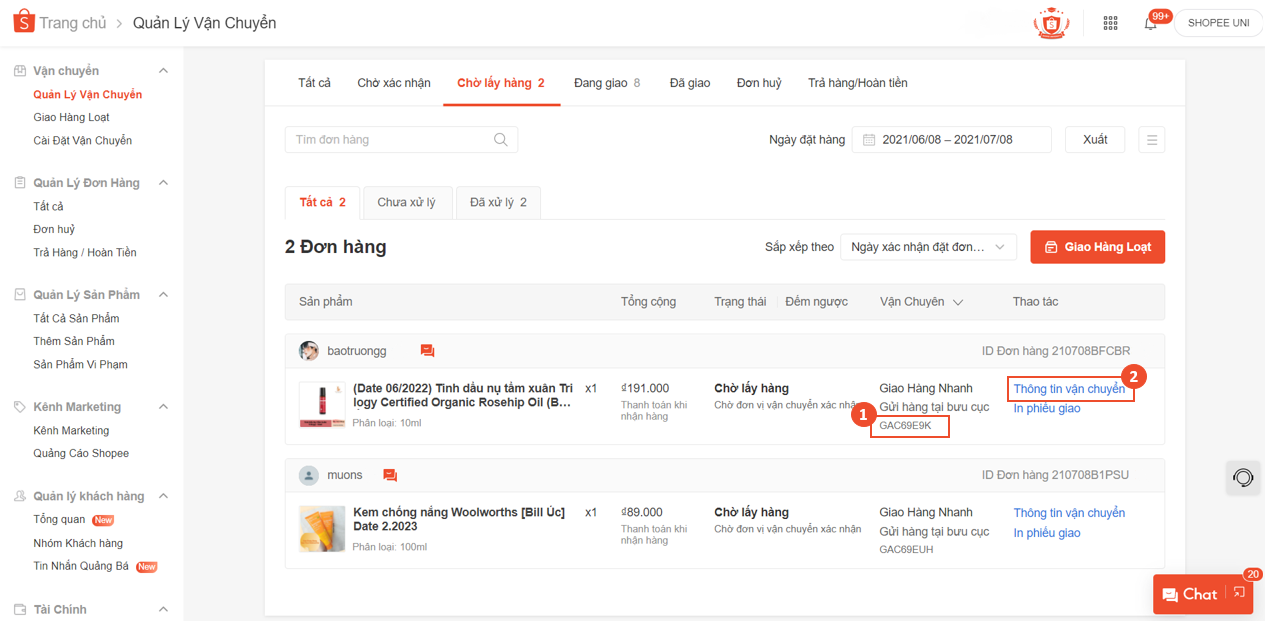Collapse the Vận chuyển sidebar section

(164, 71)
